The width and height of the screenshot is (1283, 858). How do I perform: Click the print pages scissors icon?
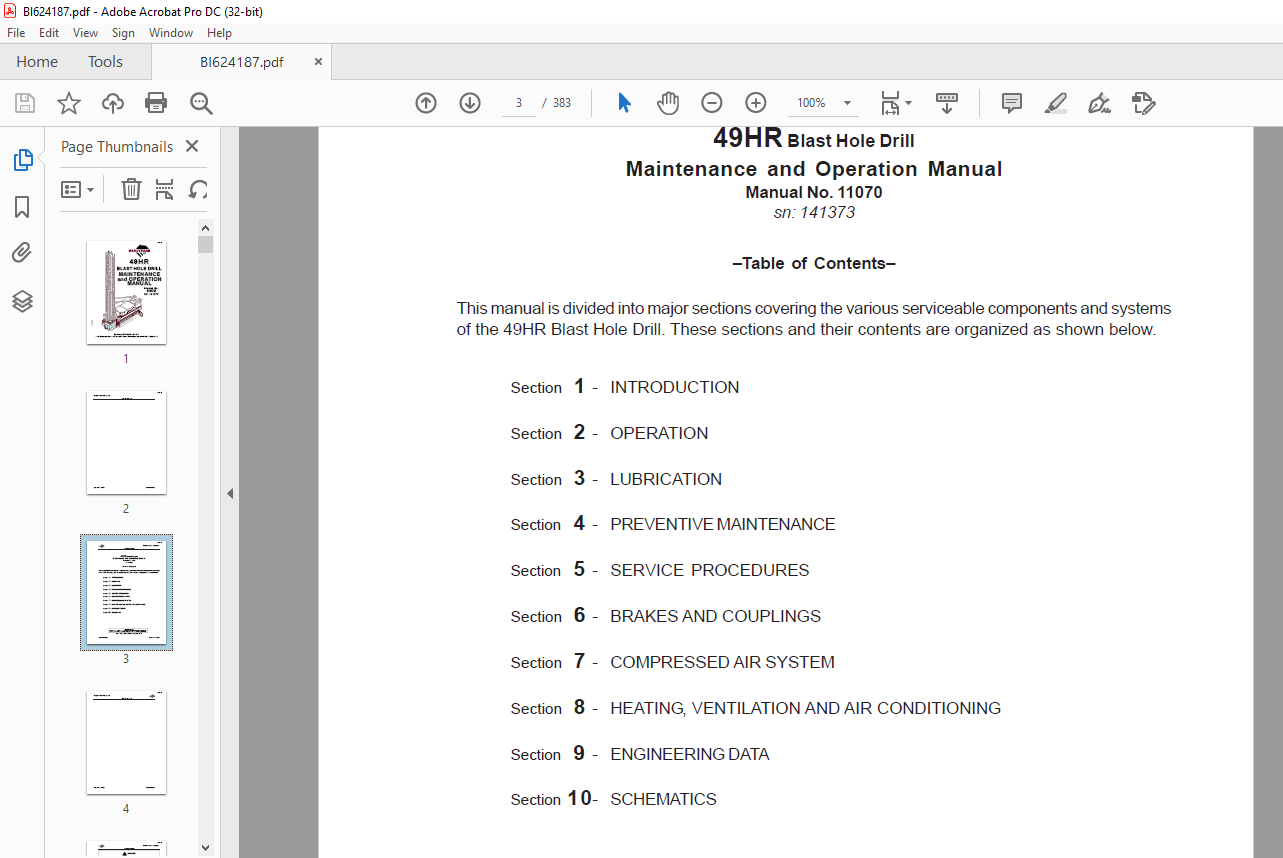coord(165,189)
